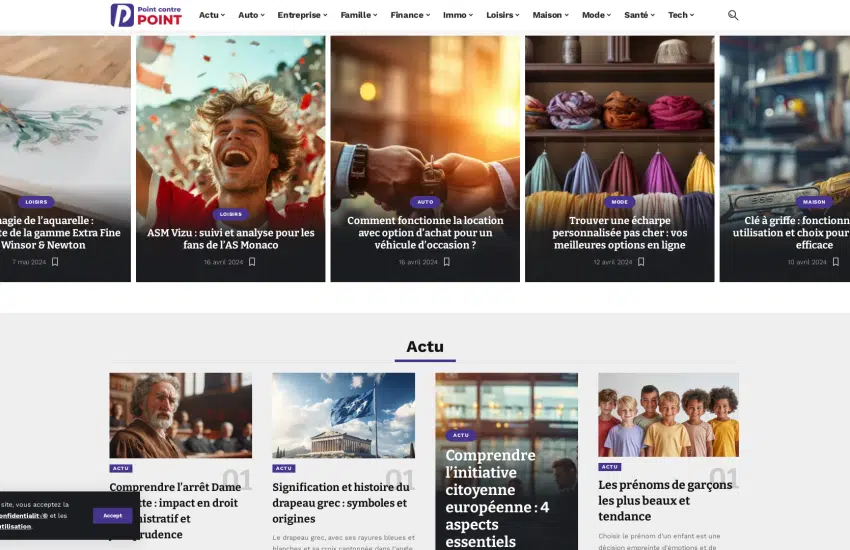Click the Maison tag on Clé à griffe card
The image size is (850, 550).
[814, 202]
